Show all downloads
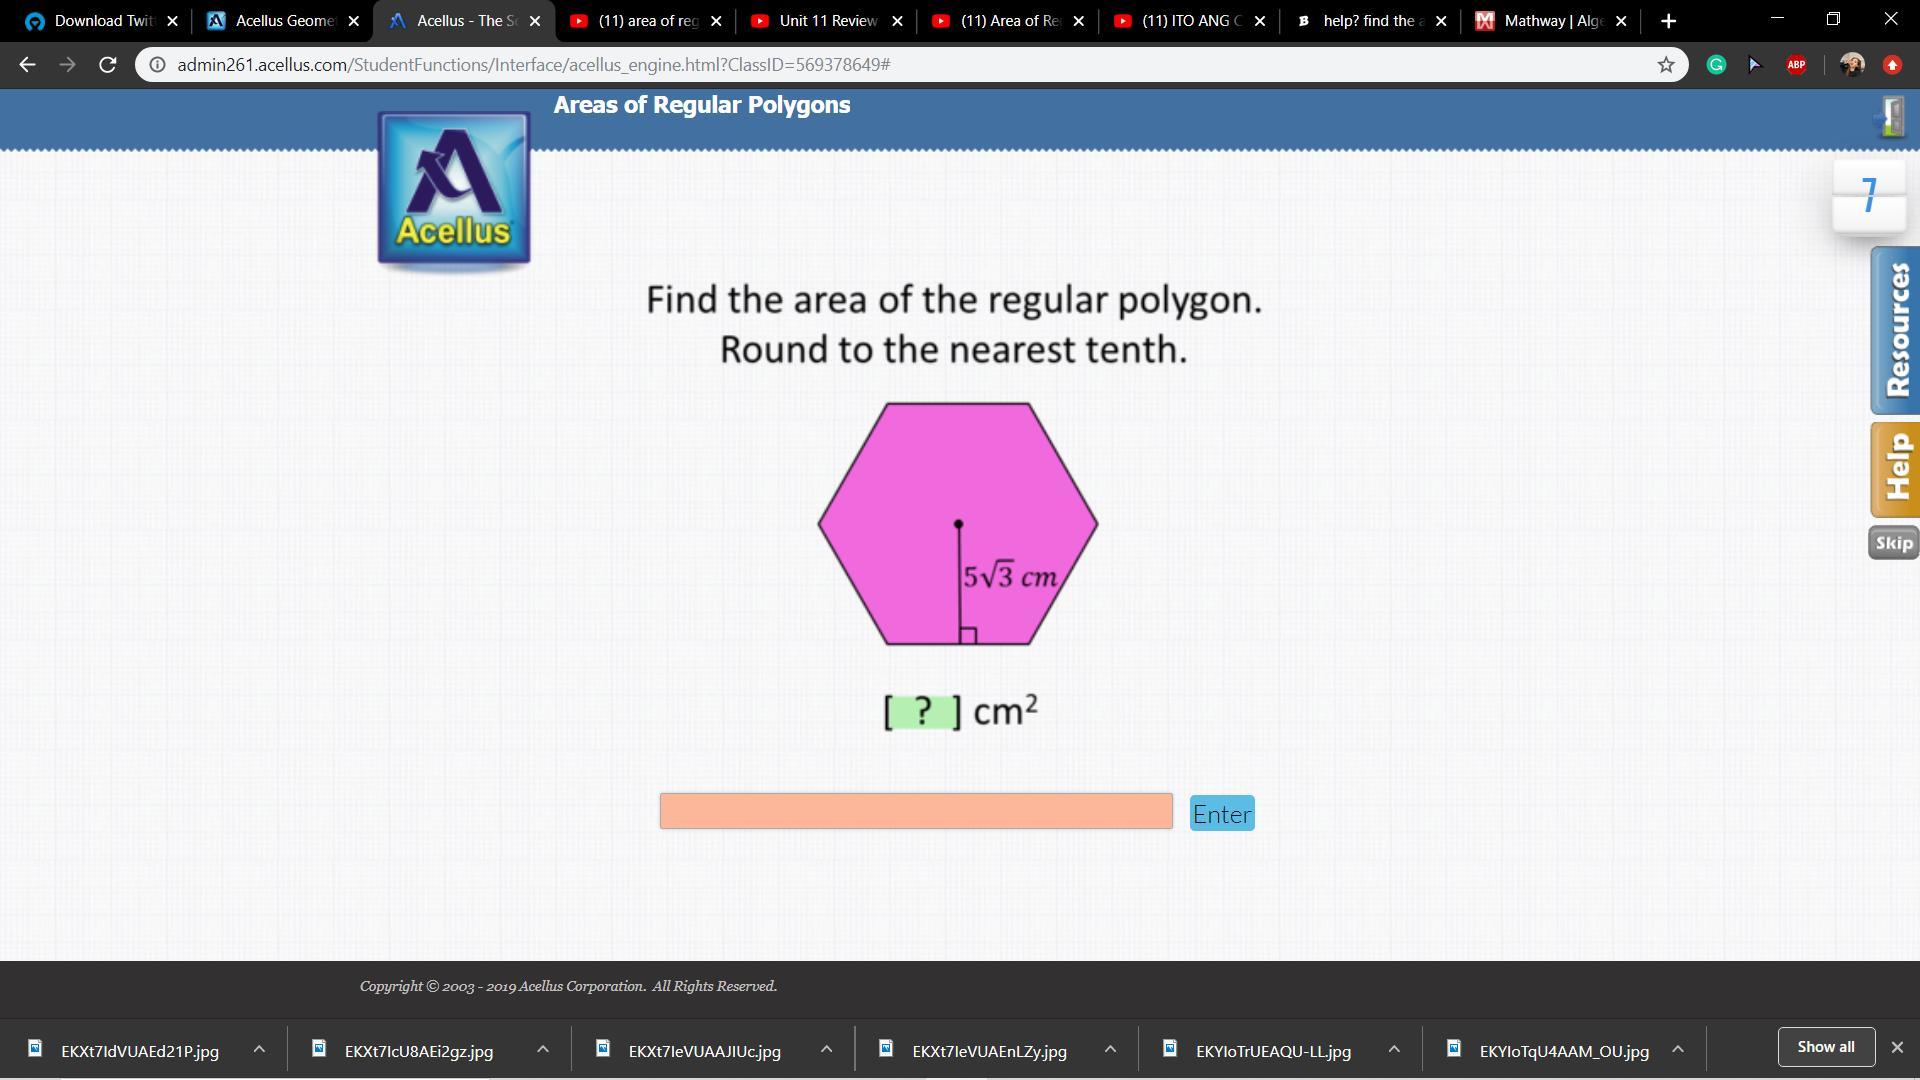Image resolution: width=1920 pixels, height=1080 pixels. (1825, 1047)
